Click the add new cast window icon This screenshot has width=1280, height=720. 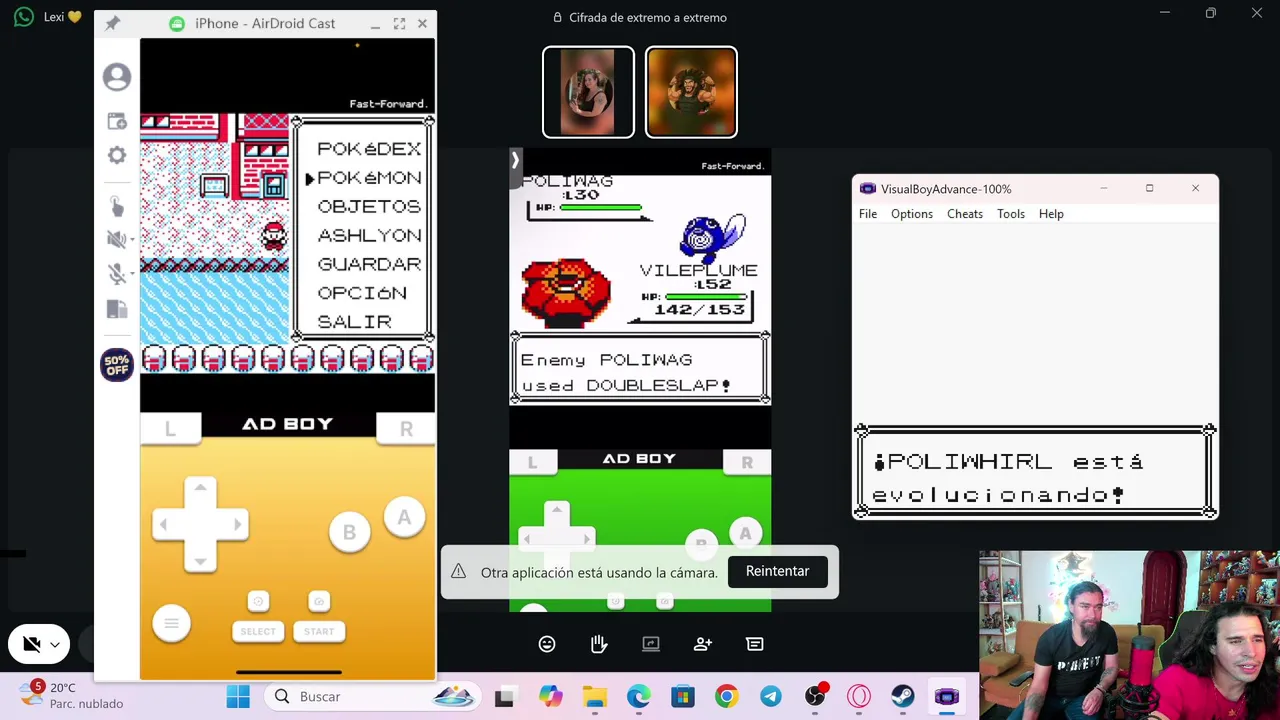coord(117,121)
